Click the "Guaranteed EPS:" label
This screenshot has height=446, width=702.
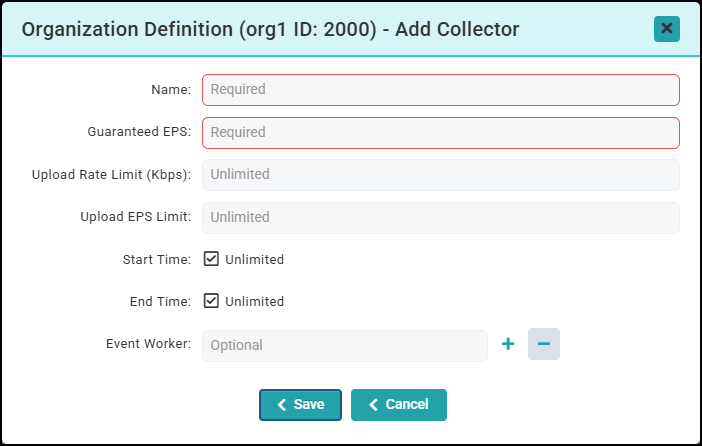coord(139,132)
